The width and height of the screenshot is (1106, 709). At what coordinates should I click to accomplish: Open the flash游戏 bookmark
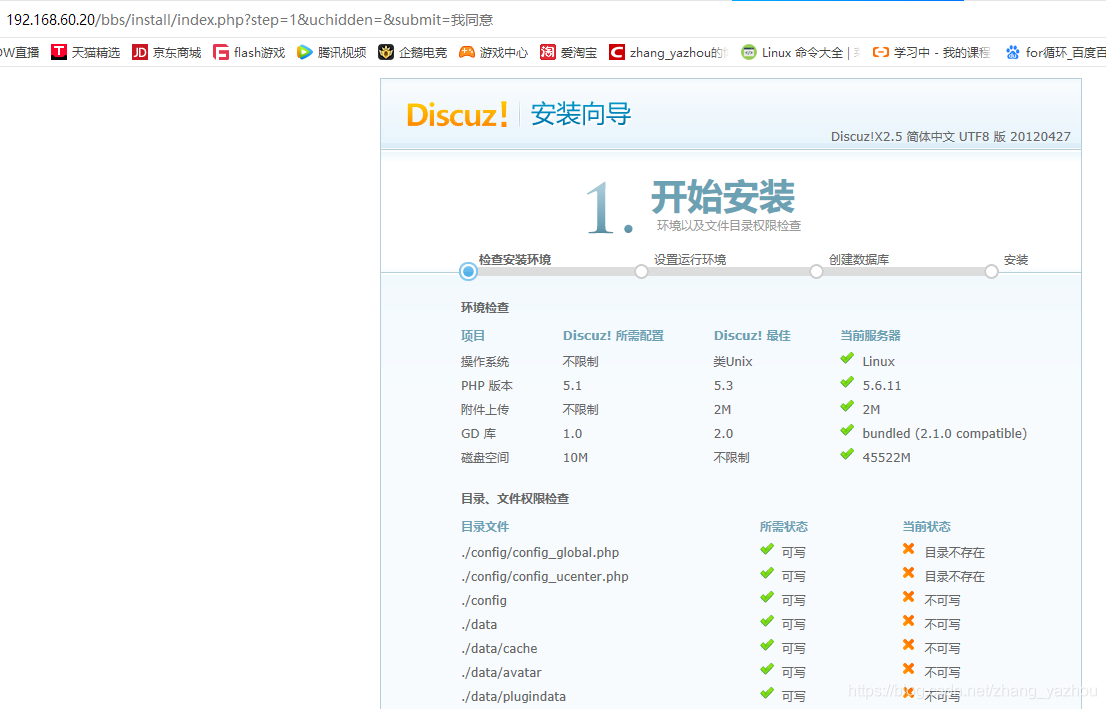pos(249,52)
